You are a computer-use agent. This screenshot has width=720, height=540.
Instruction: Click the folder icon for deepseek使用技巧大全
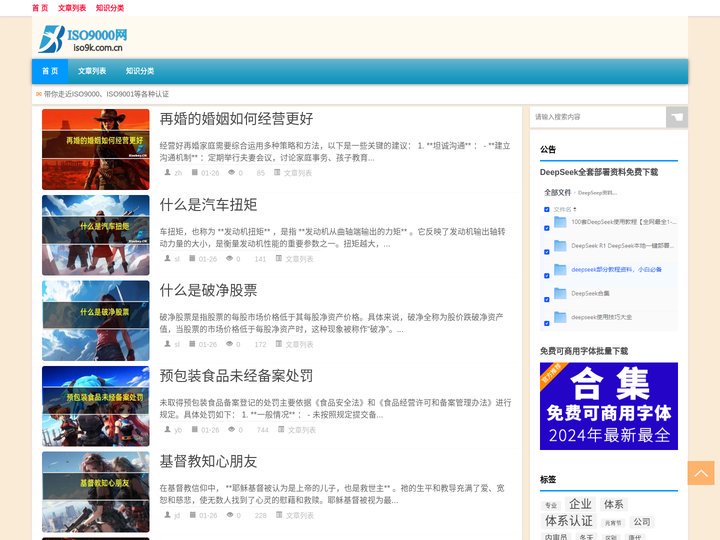[x=560, y=317]
